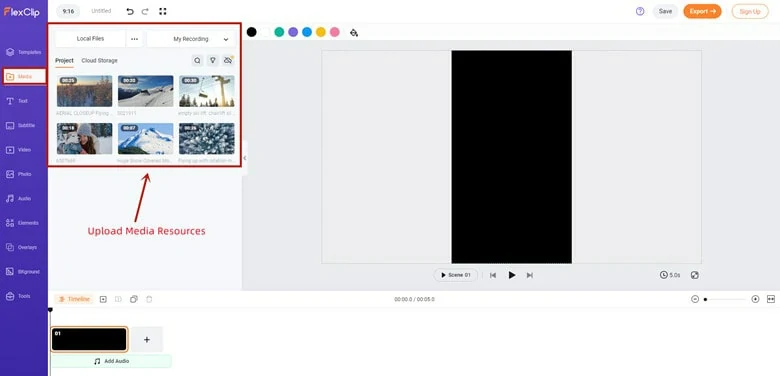Search media with magnifier icon

tap(197, 60)
